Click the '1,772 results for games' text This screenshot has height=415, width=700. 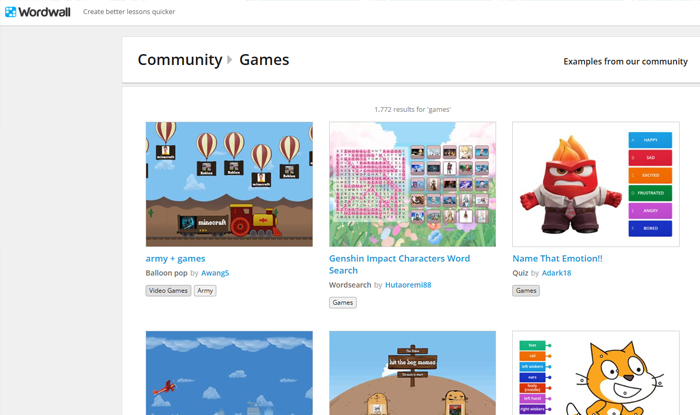[412, 109]
